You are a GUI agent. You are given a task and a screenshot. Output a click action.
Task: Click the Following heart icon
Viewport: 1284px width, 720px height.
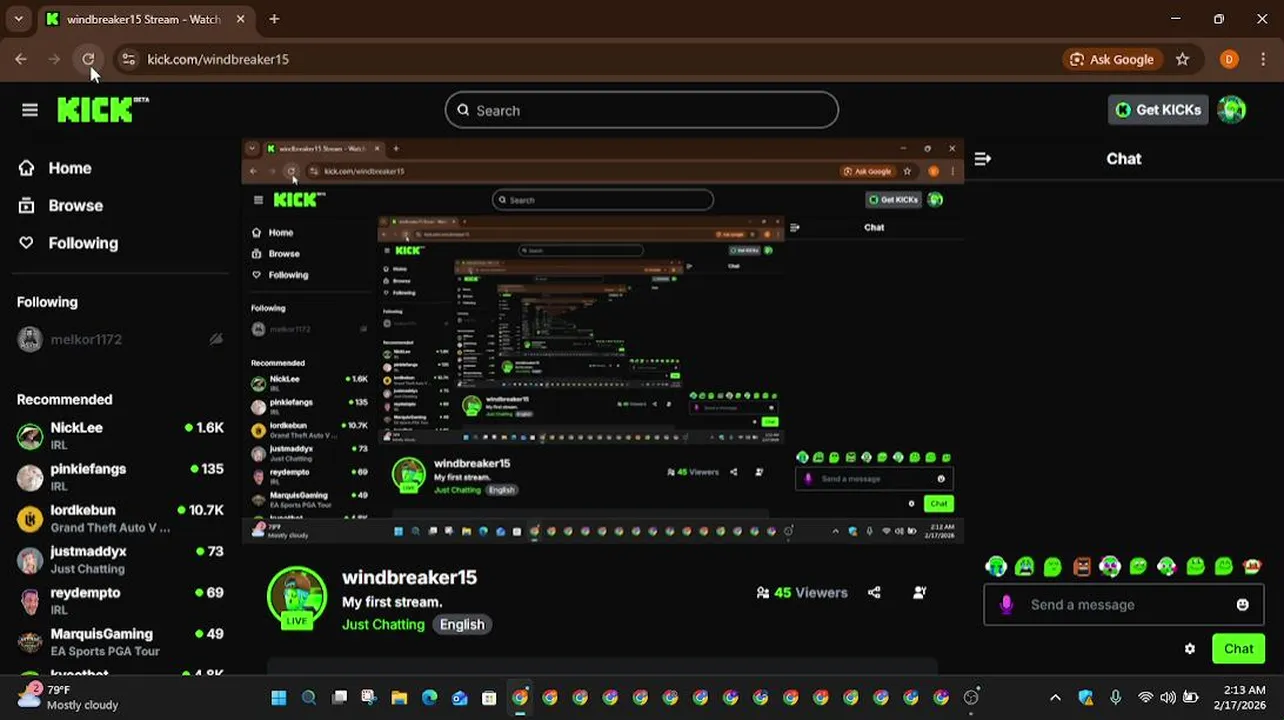pos(27,243)
